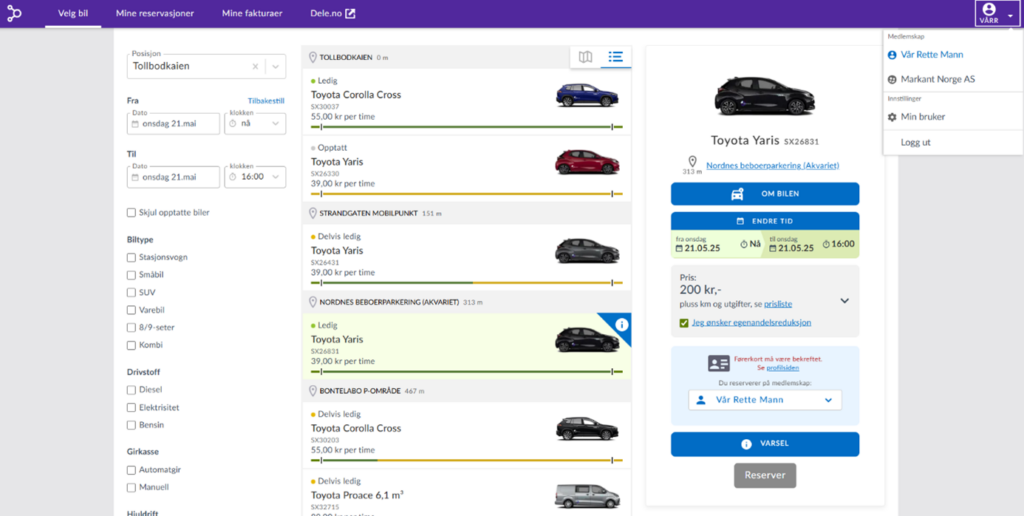The height and width of the screenshot is (516, 1024).
Task: Select the list view icon
Action: [615, 57]
